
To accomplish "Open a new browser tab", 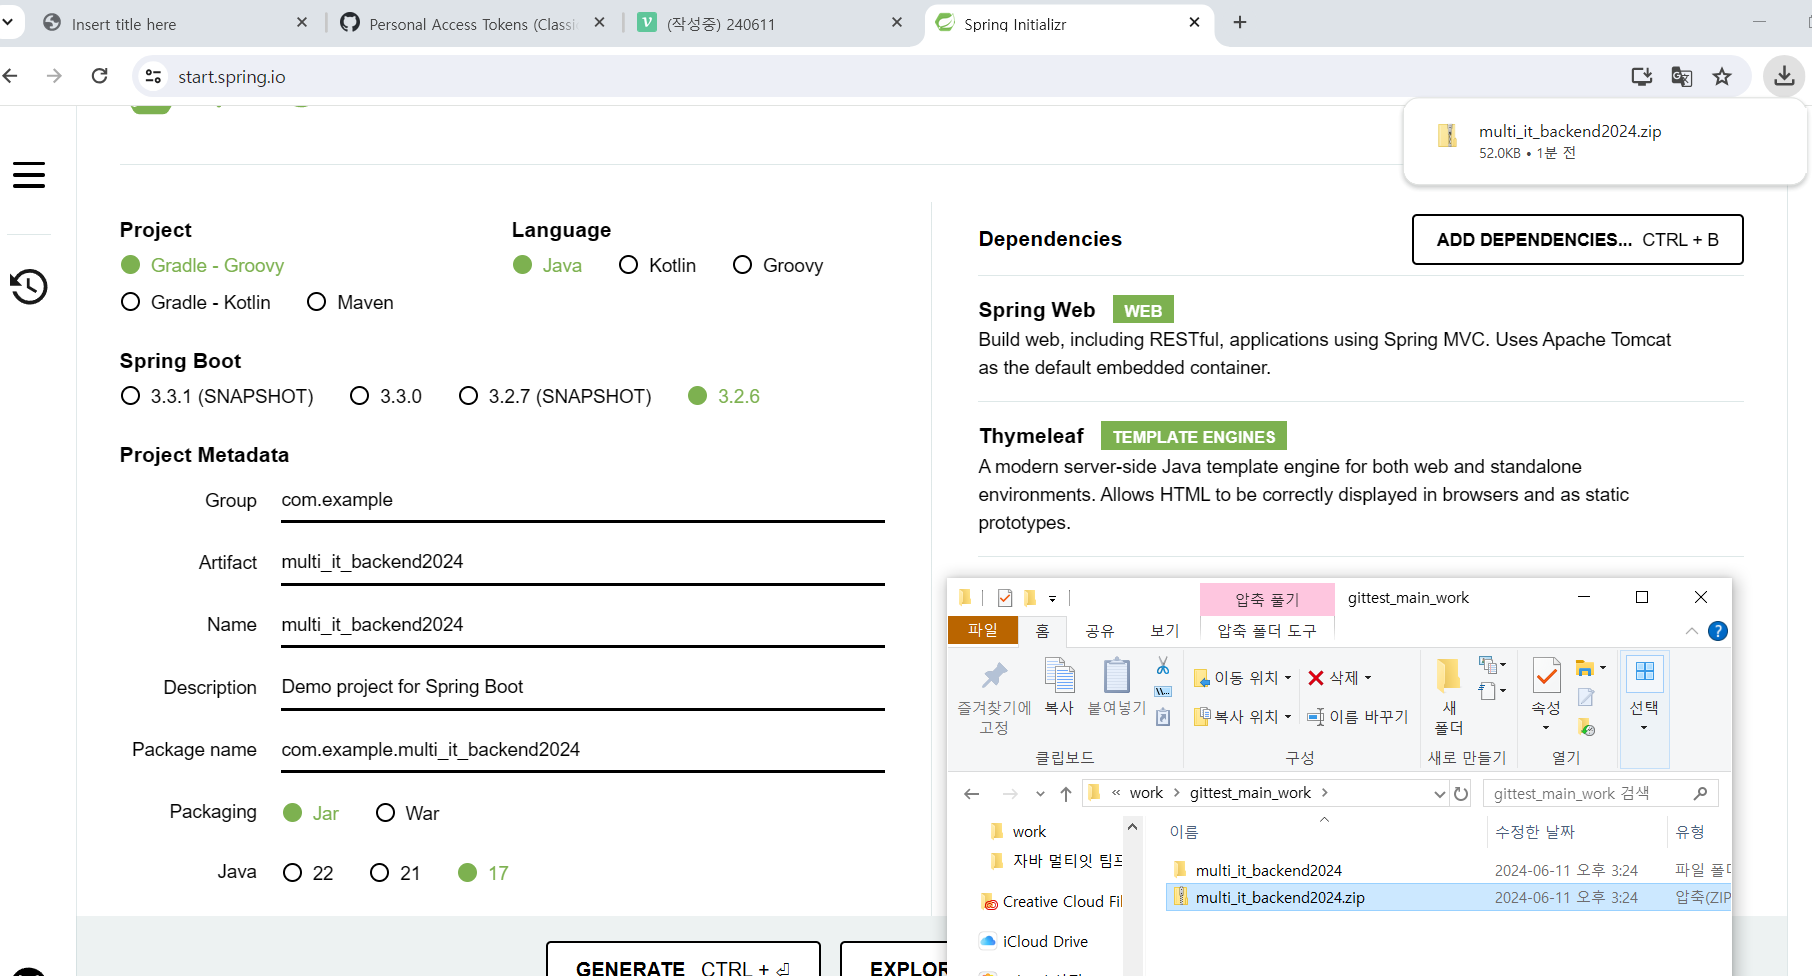I will click(x=1240, y=22).
